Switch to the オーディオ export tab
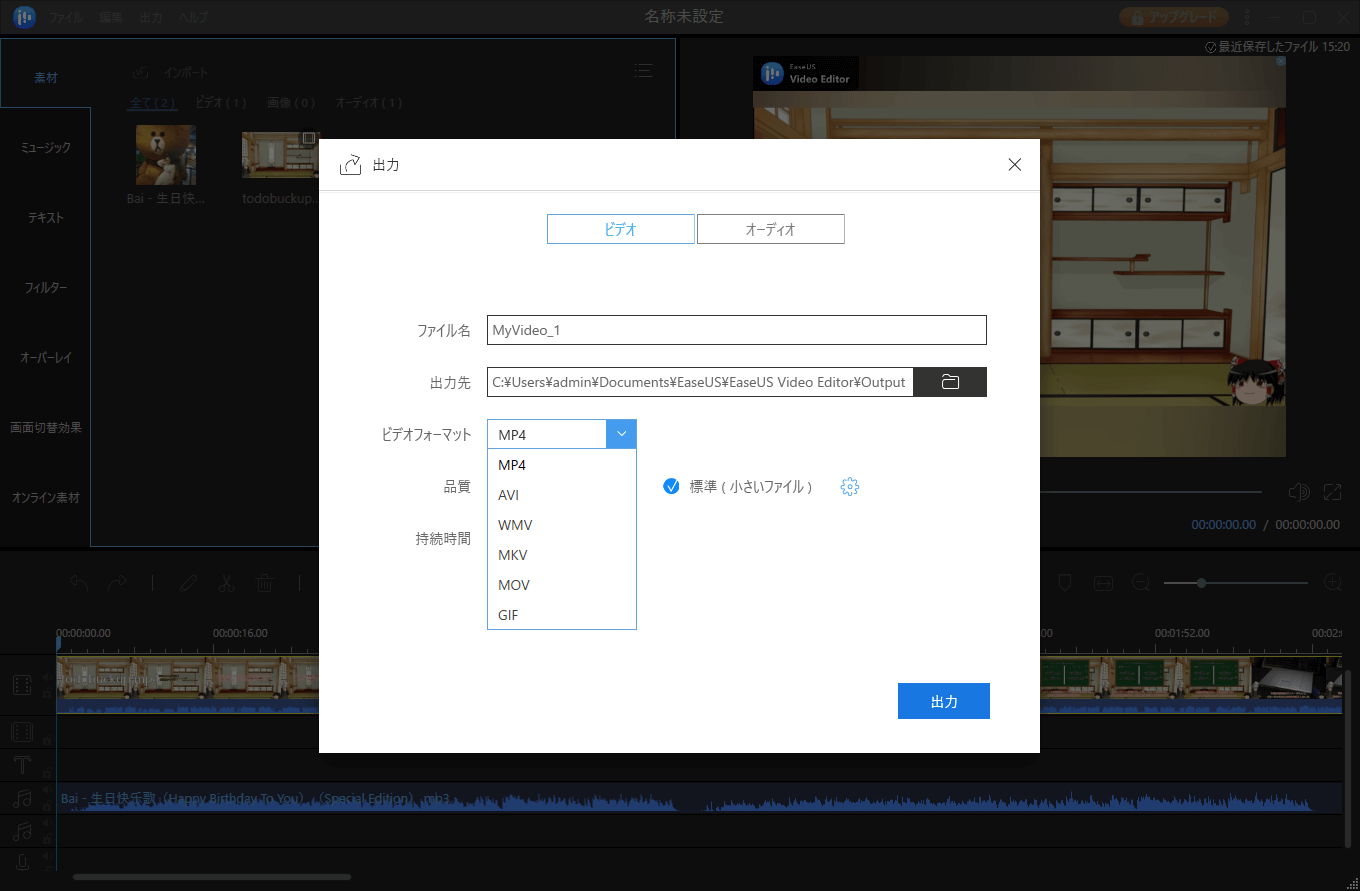 (770, 229)
